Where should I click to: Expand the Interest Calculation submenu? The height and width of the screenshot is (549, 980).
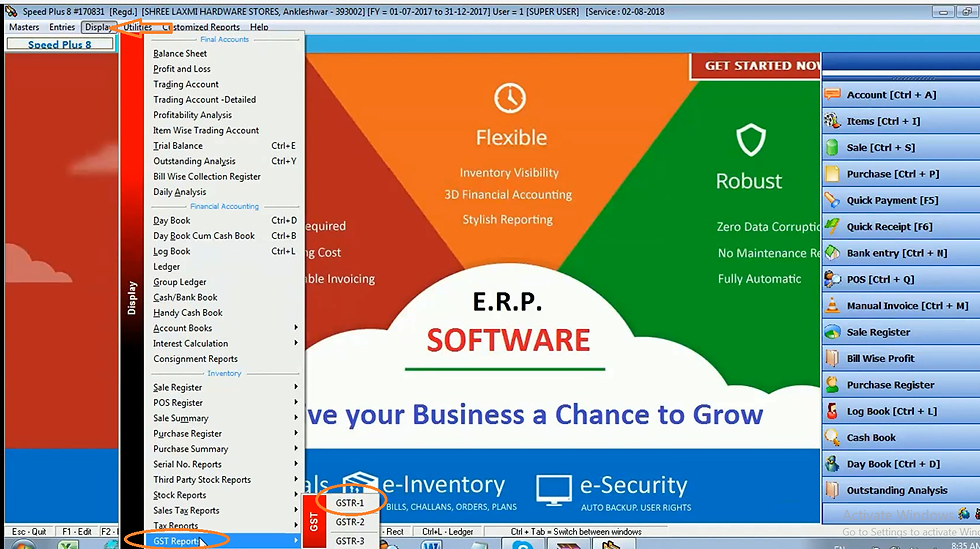224,343
